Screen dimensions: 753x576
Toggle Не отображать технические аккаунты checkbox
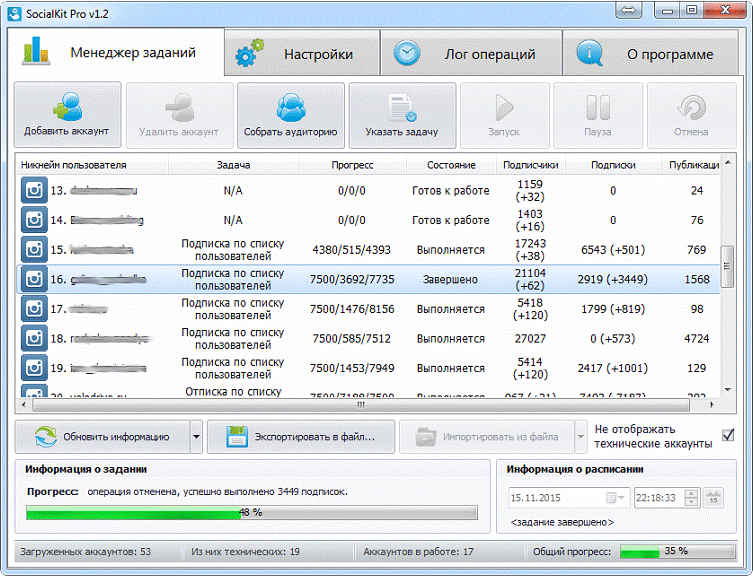coord(728,435)
